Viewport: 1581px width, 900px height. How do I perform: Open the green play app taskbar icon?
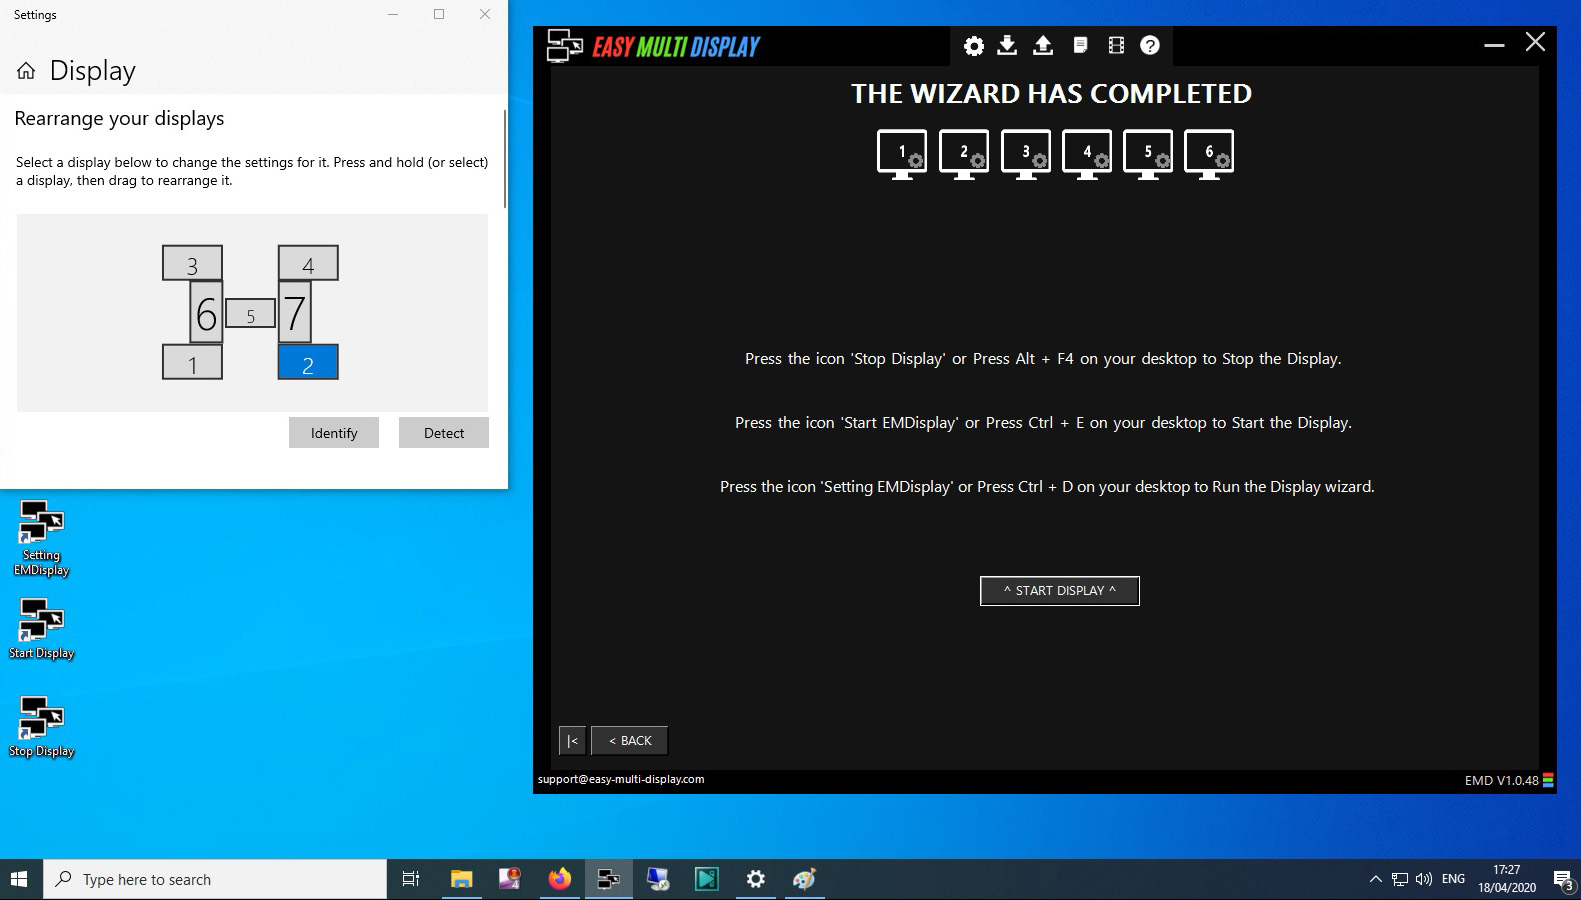(707, 879)
